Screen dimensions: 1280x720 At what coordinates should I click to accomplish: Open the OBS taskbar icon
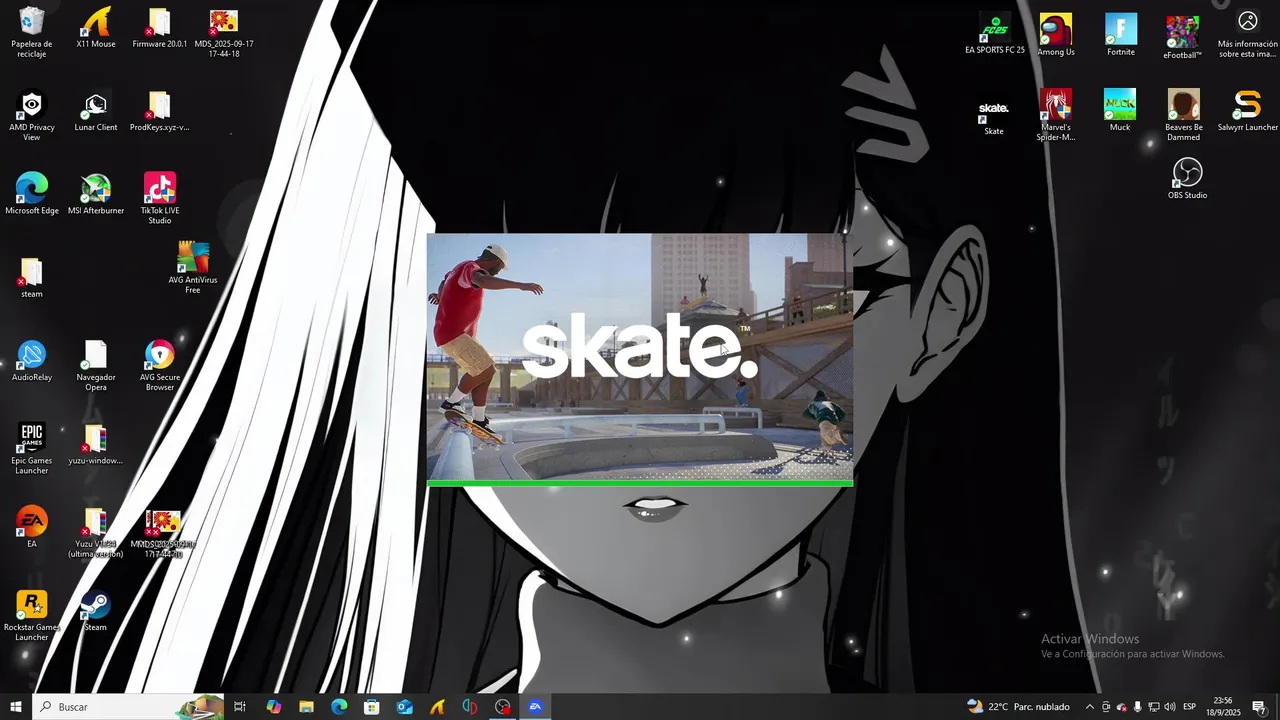coord(503,707)
